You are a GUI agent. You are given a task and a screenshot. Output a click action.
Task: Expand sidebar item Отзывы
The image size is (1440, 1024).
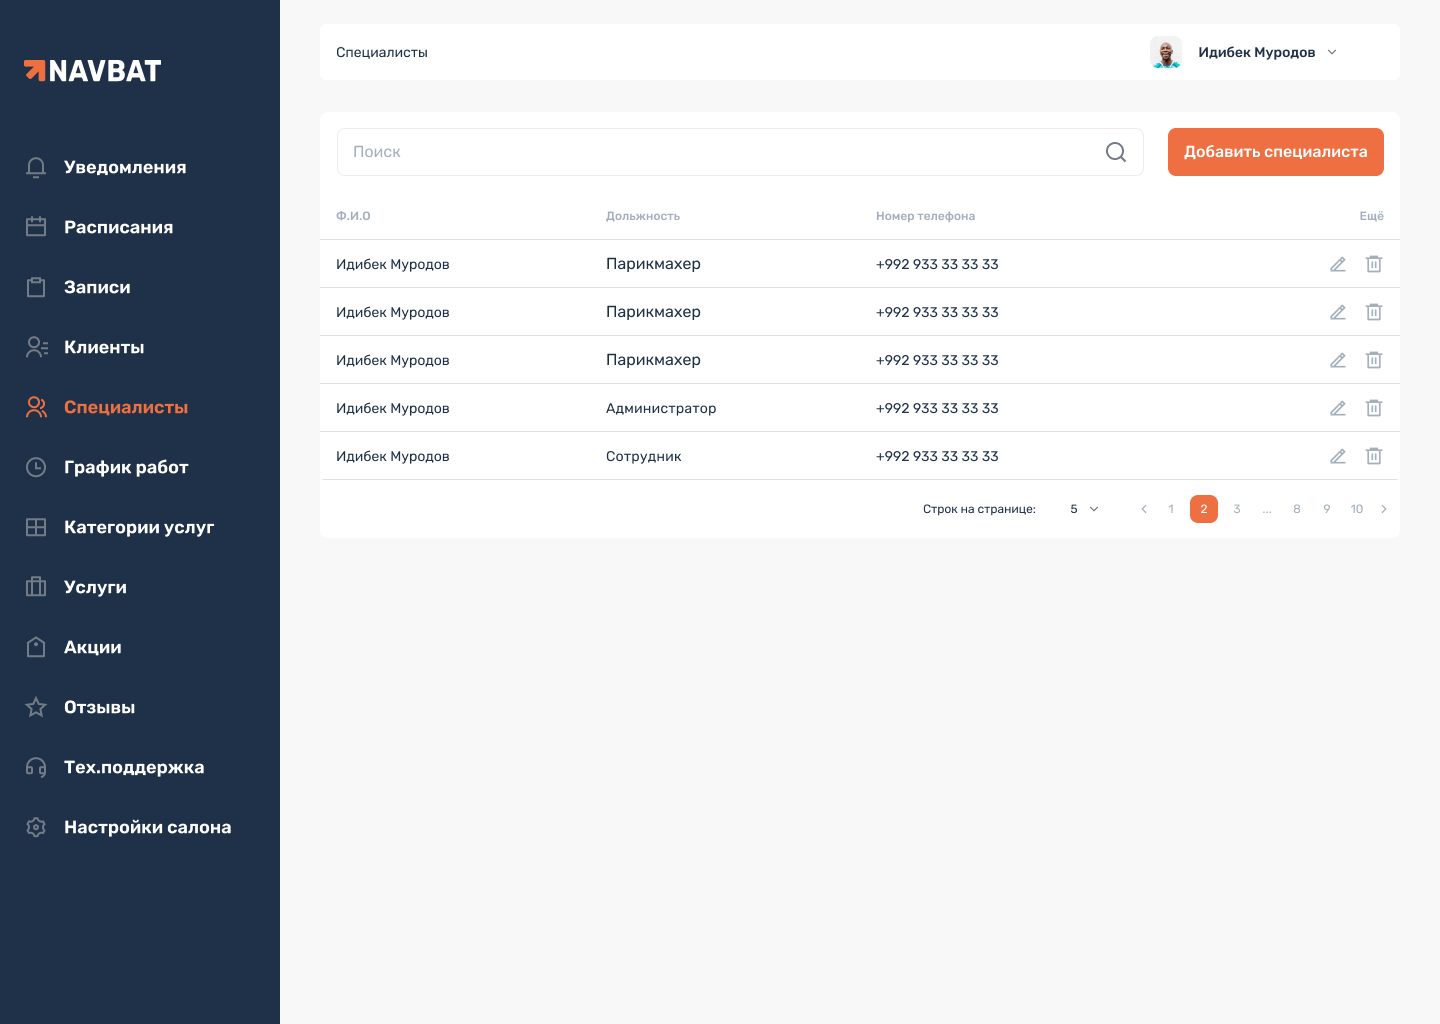[x=99, y=707]
